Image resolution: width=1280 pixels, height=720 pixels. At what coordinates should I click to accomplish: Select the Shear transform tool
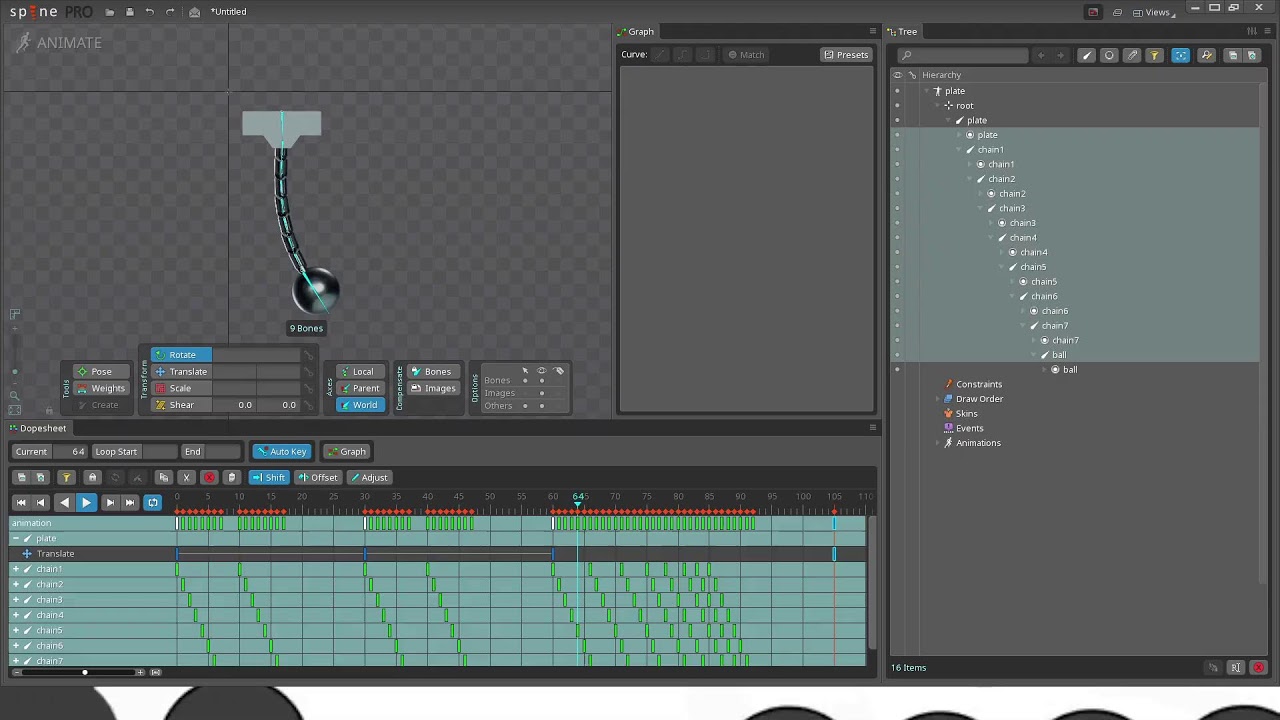tap(181, 405)
